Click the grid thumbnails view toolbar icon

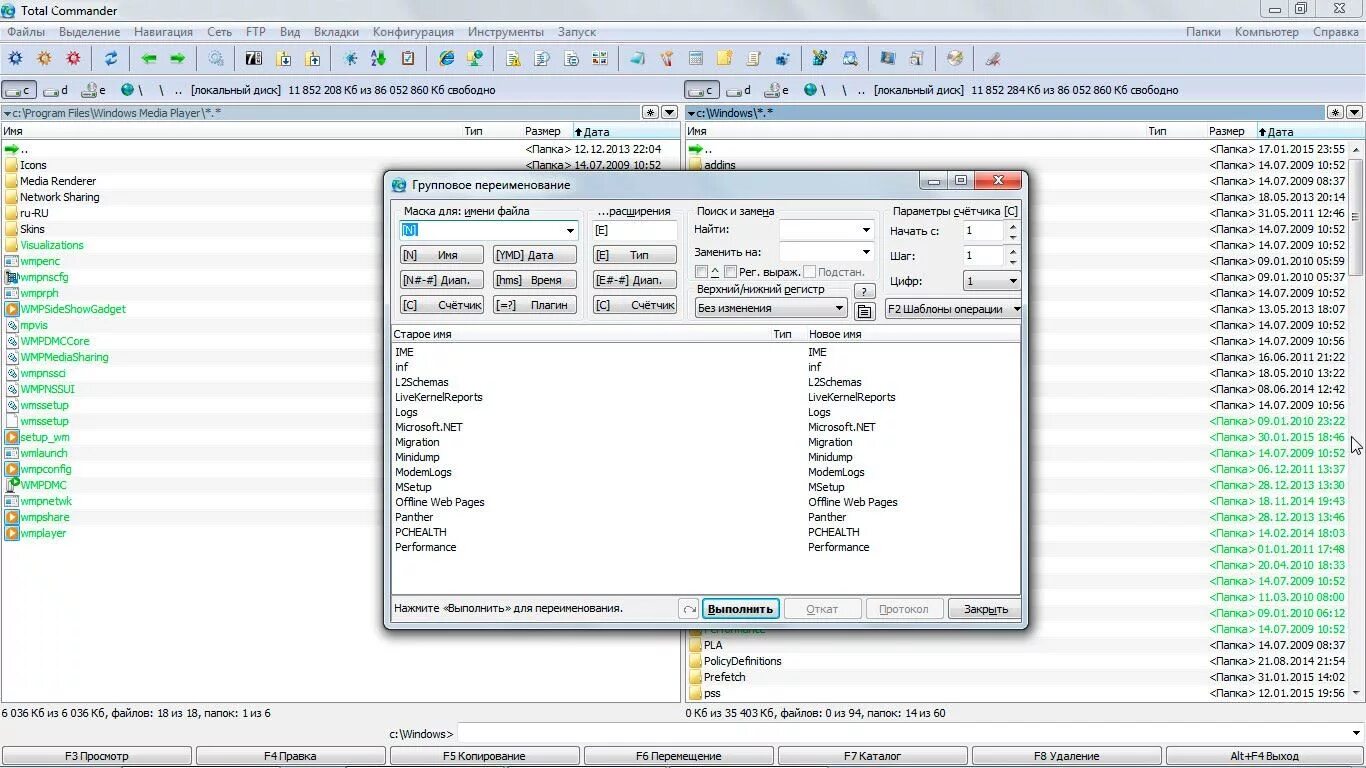(x=600, y=59)
